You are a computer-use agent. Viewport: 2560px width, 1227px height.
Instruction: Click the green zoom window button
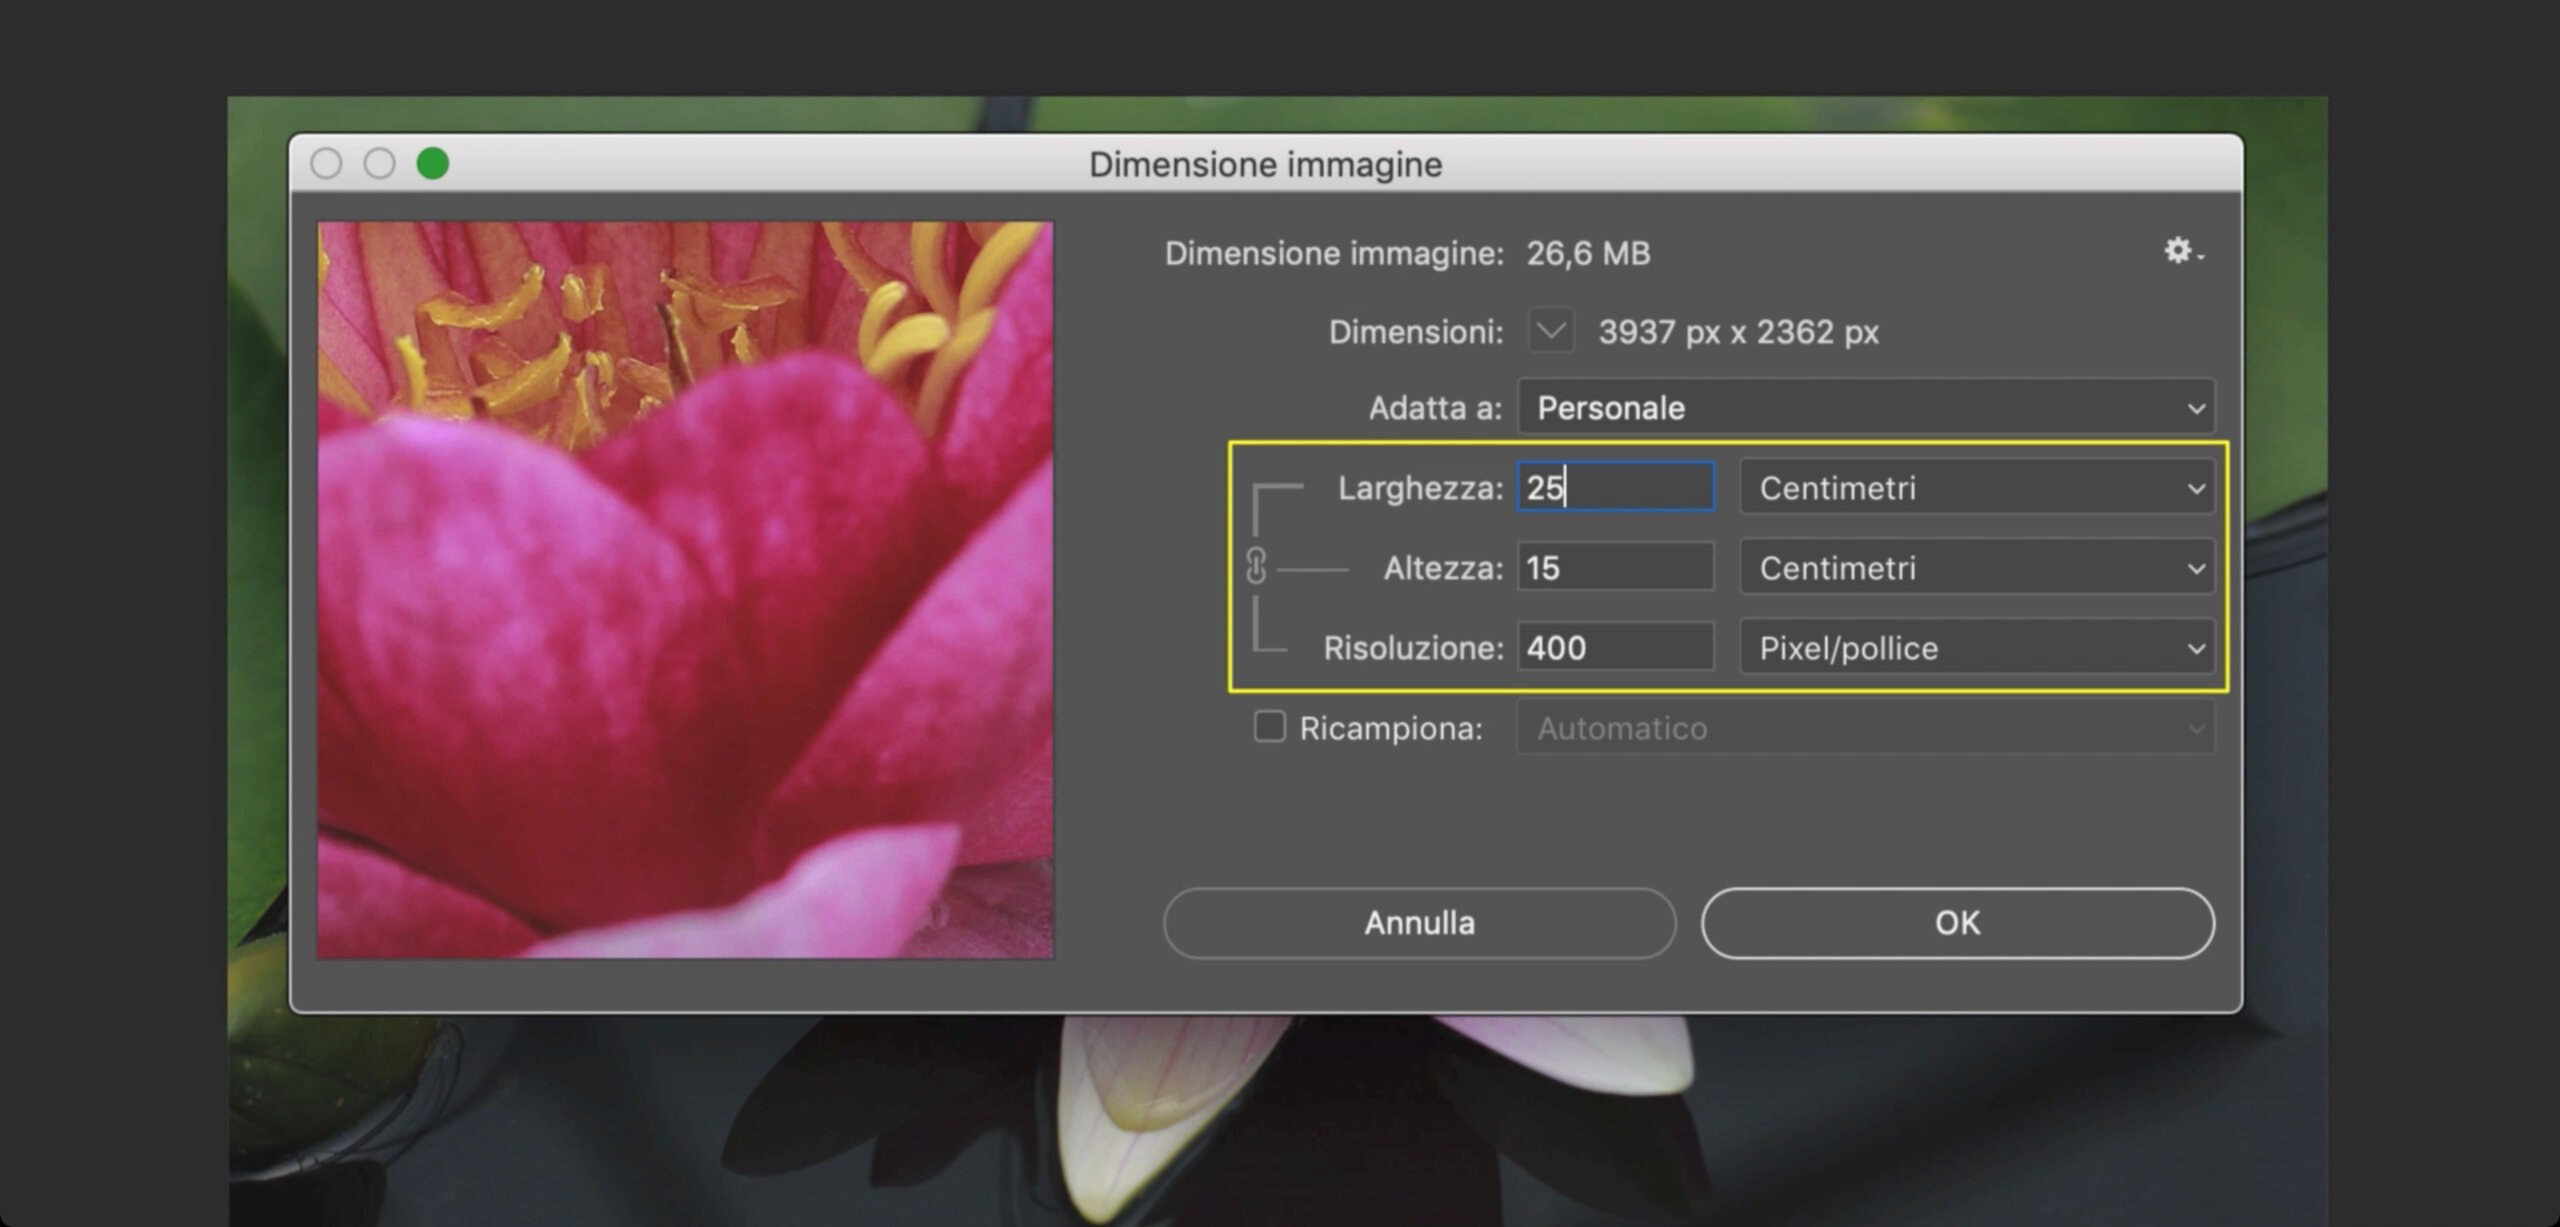pos(432,163)
